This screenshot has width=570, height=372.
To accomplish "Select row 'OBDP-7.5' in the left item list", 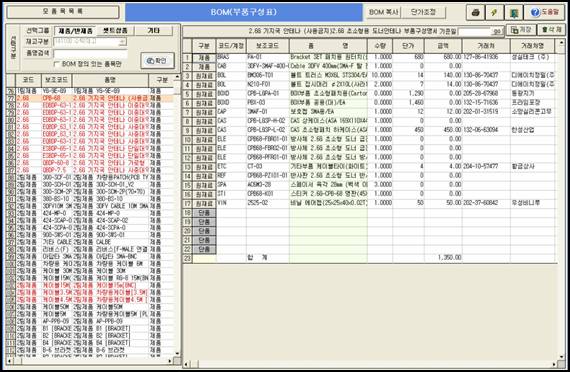I will [90, 170].
